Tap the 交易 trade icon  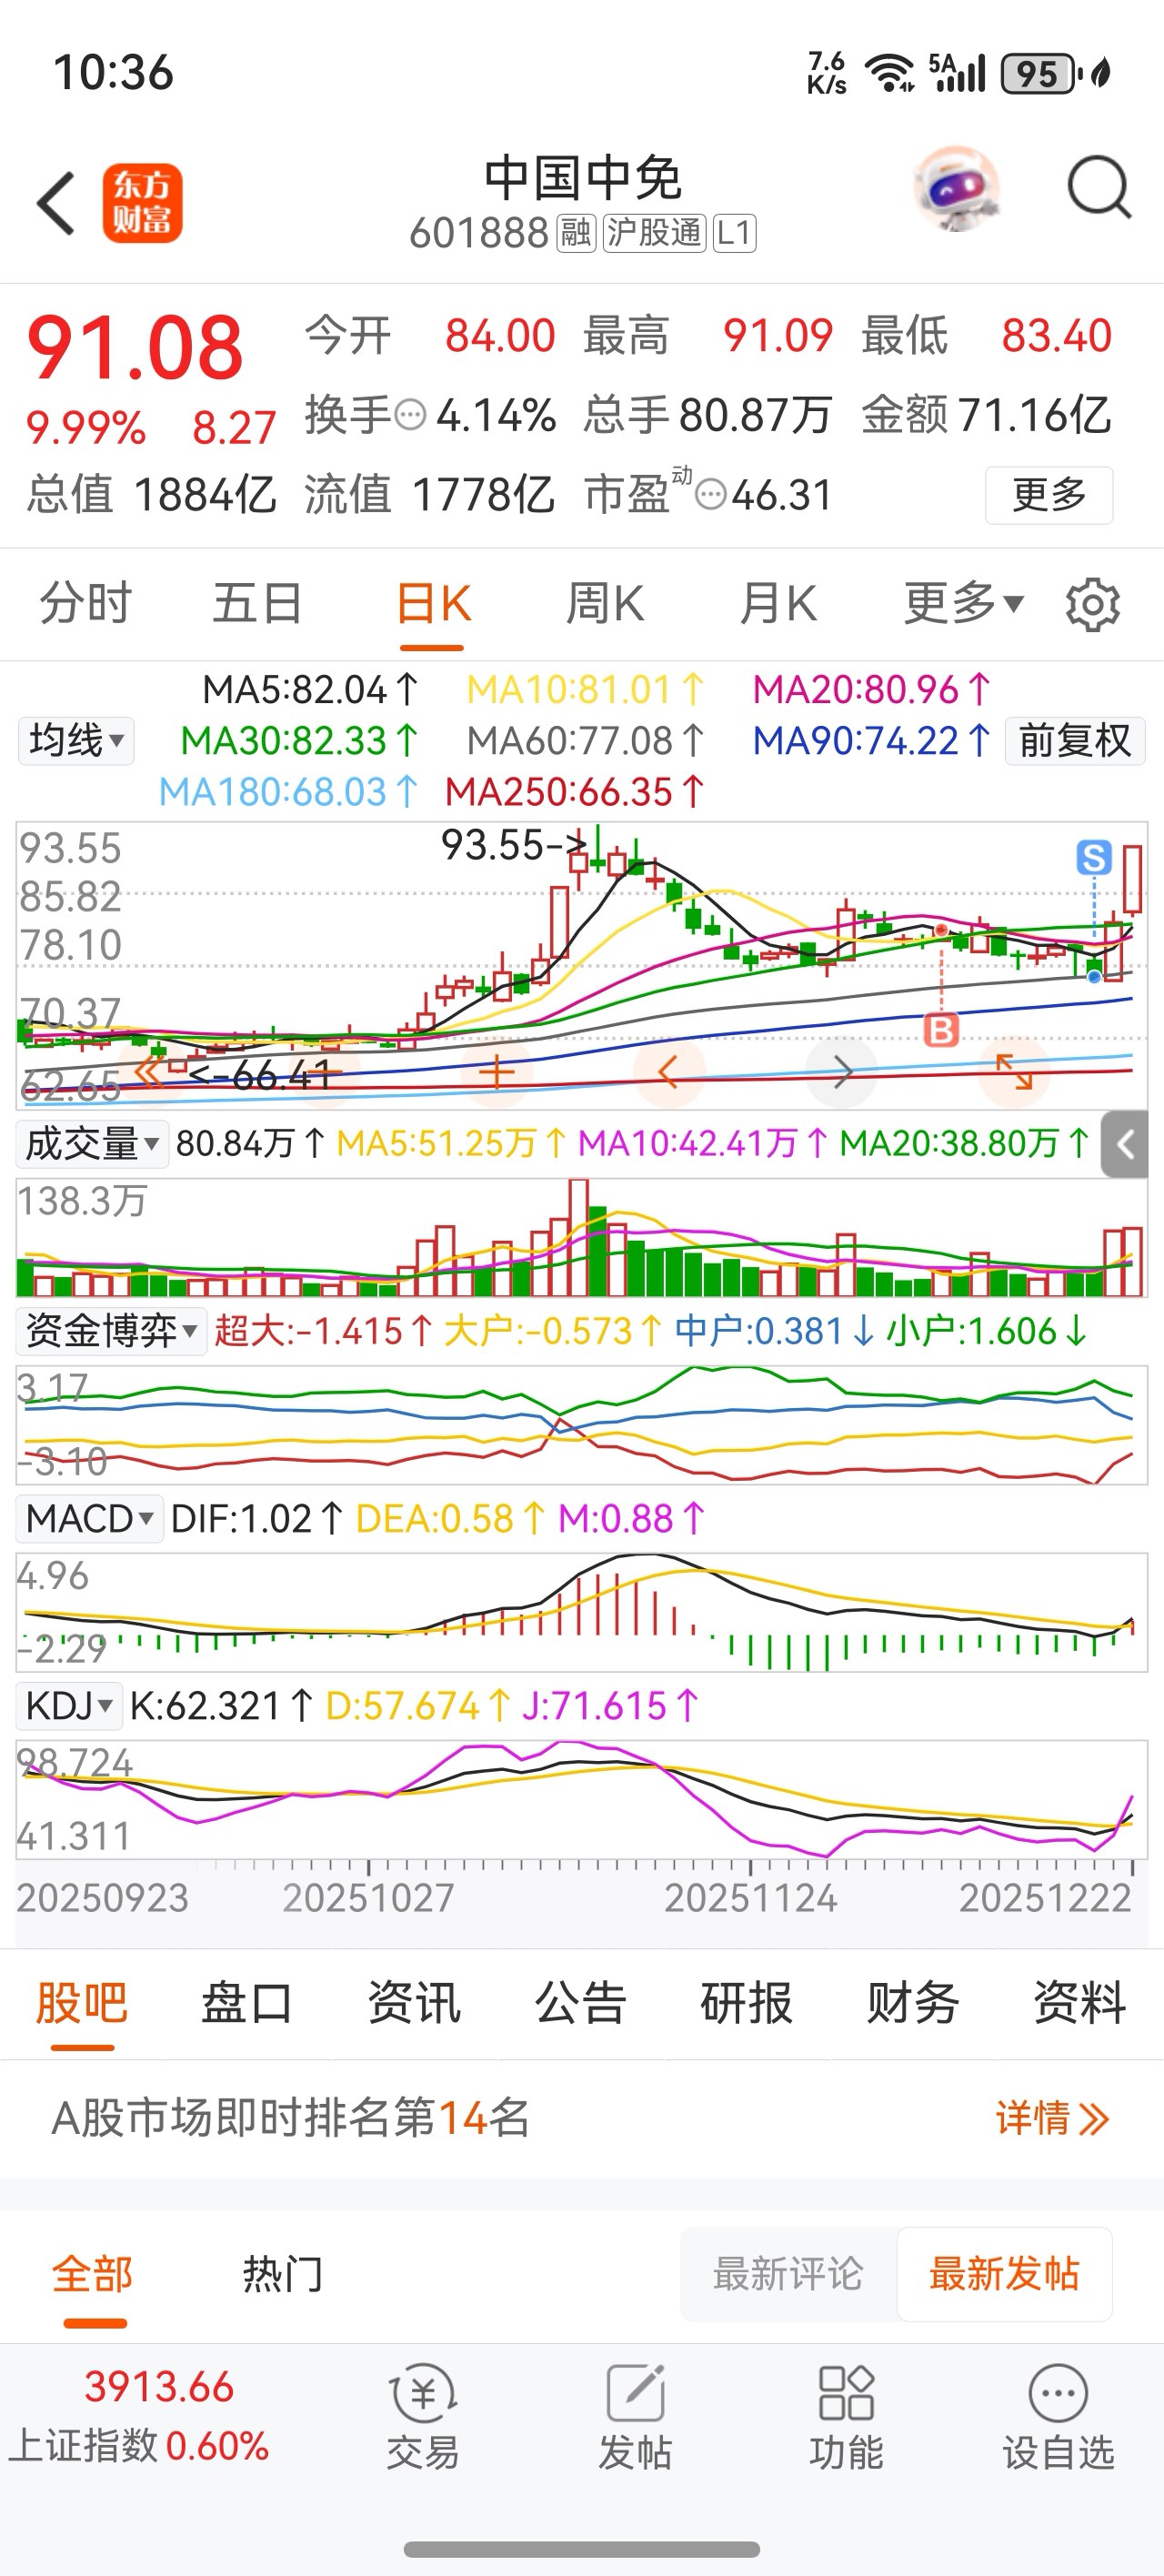[x=423, y=2419]
